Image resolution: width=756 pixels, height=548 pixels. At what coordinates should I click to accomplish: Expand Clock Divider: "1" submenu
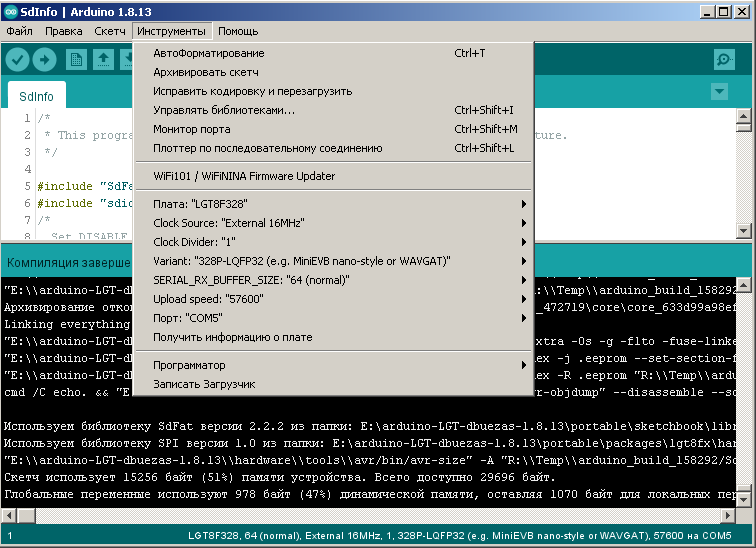(x=333, y=242)
